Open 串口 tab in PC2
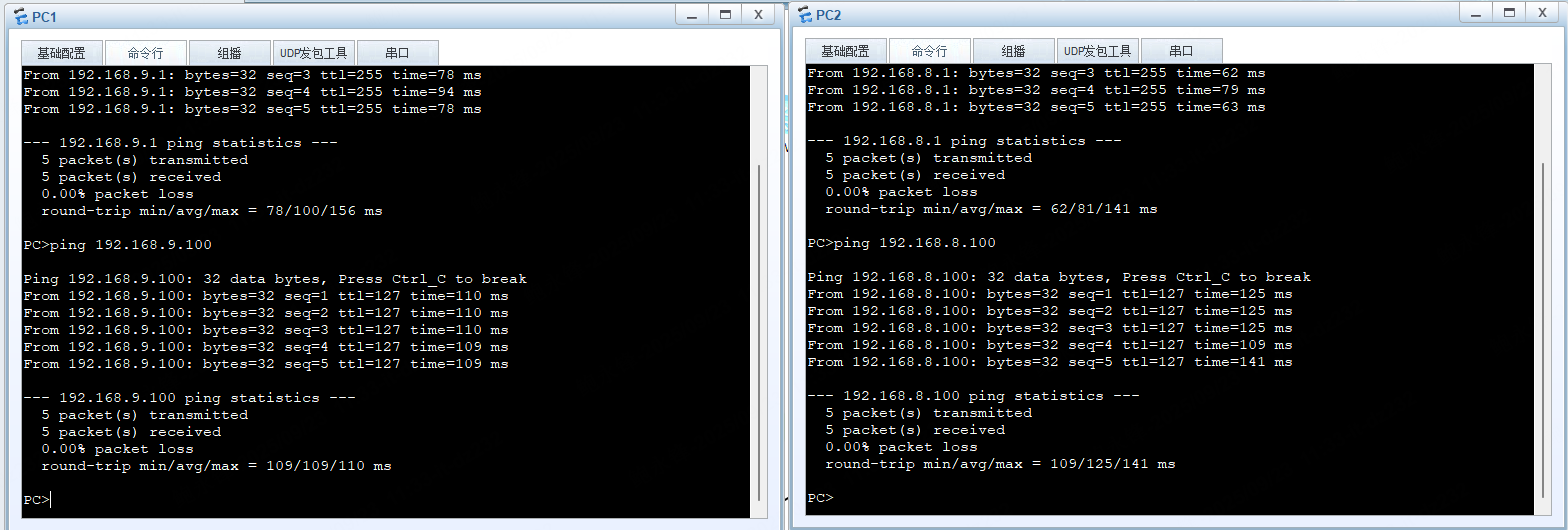1568x530 pixels. [x=1181, y=51]
